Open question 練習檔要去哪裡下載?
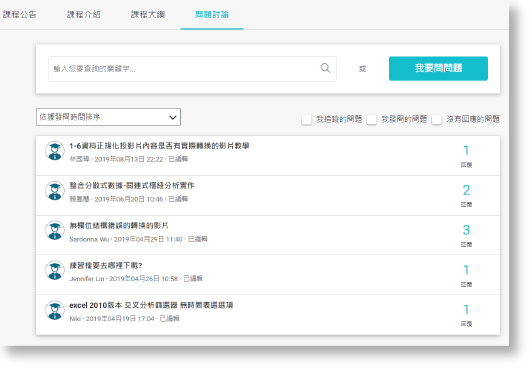 [106, 265]
